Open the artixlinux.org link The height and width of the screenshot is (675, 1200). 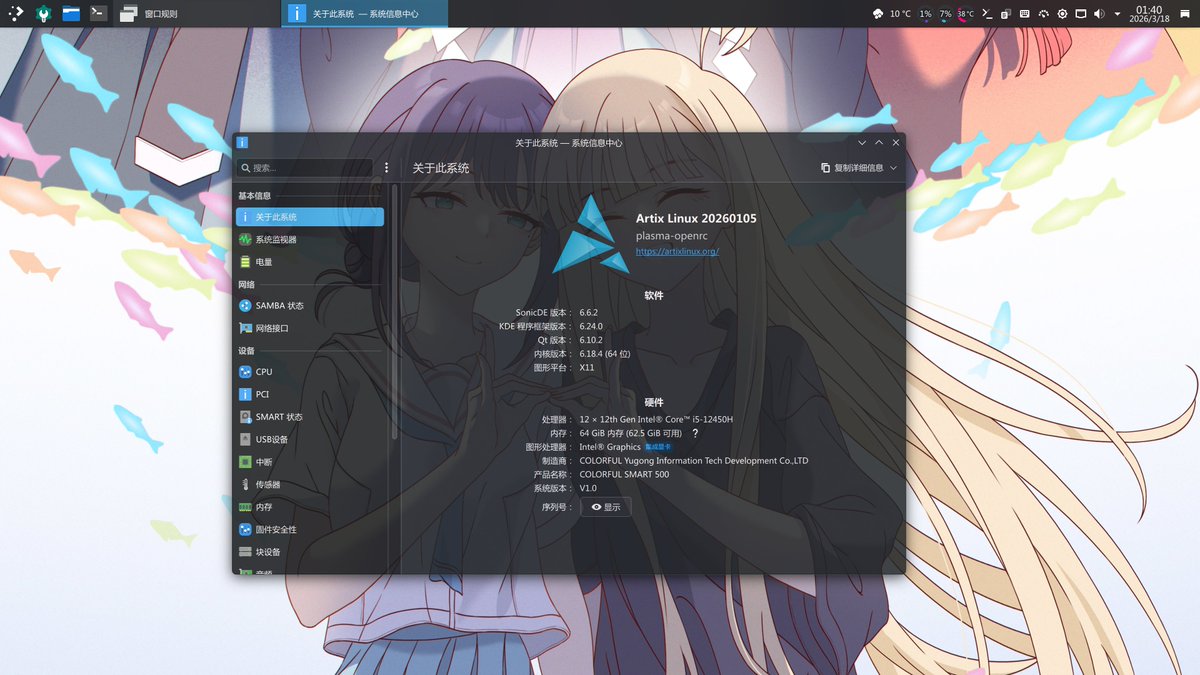677,251
